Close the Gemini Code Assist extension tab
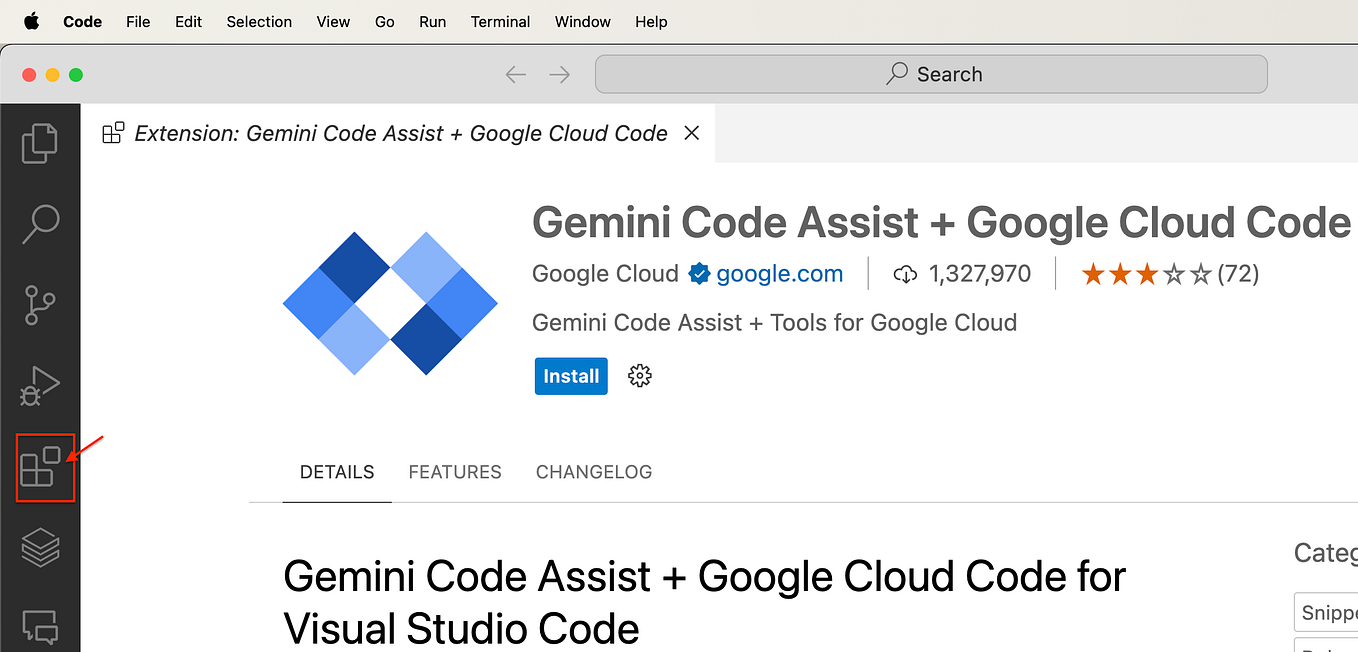This screenshot has width=1358, height=652. point(691,133)
